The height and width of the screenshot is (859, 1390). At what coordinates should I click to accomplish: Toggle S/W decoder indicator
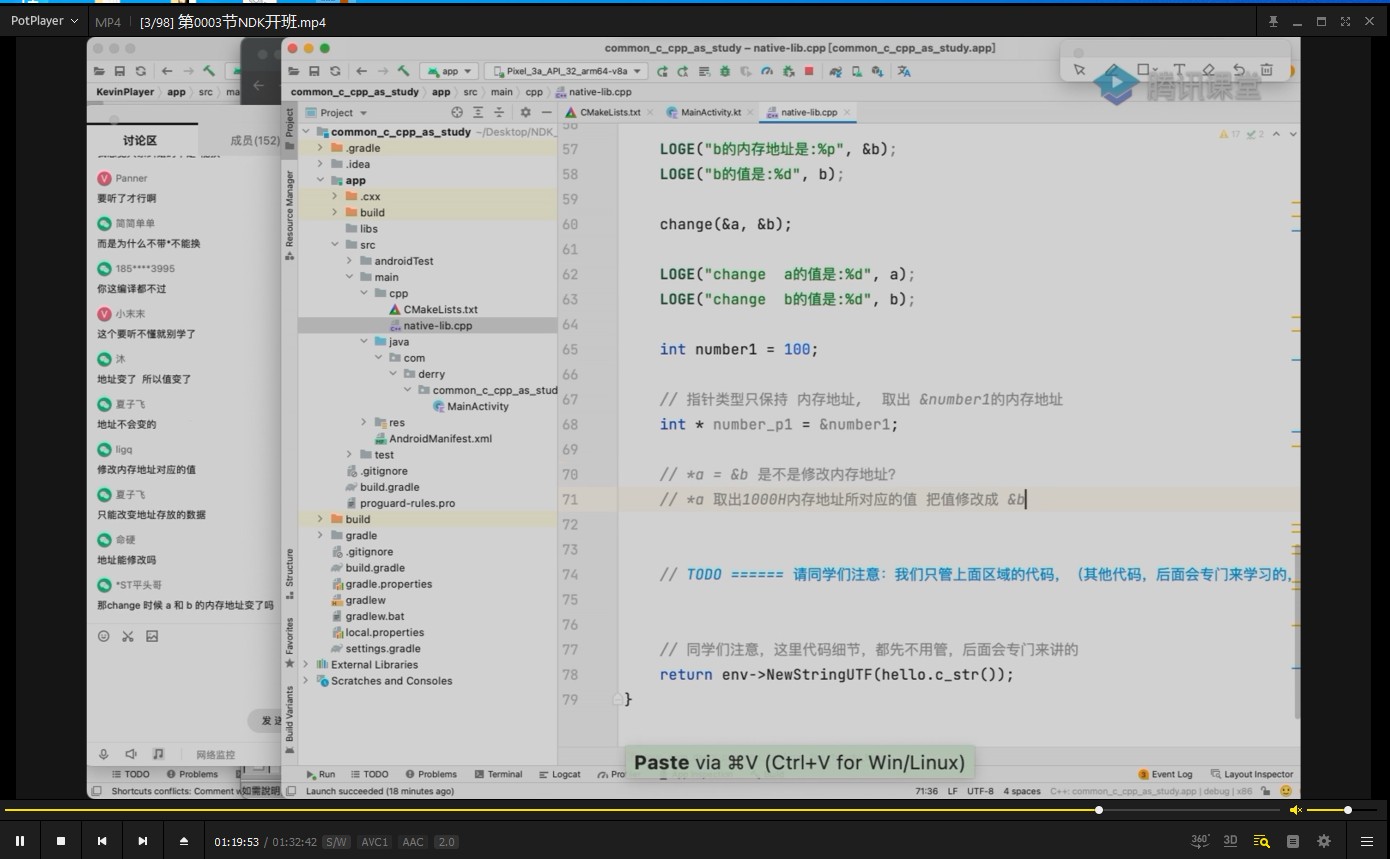coord(336,842)
